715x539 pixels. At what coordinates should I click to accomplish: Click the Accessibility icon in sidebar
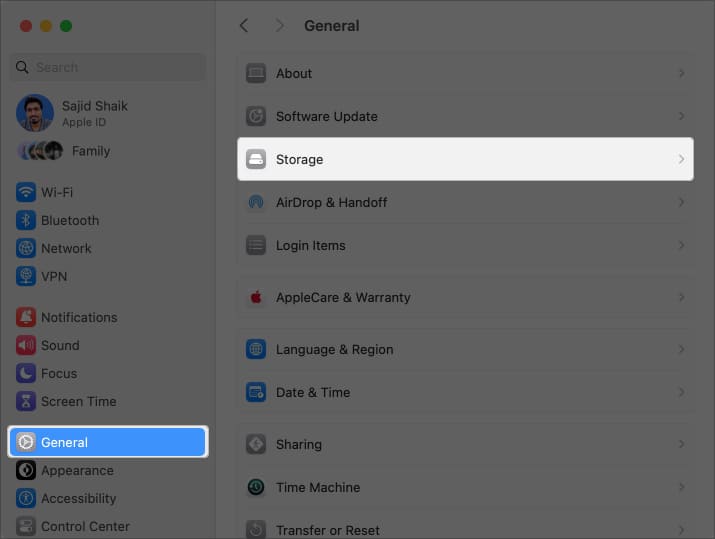click(26, 498)
